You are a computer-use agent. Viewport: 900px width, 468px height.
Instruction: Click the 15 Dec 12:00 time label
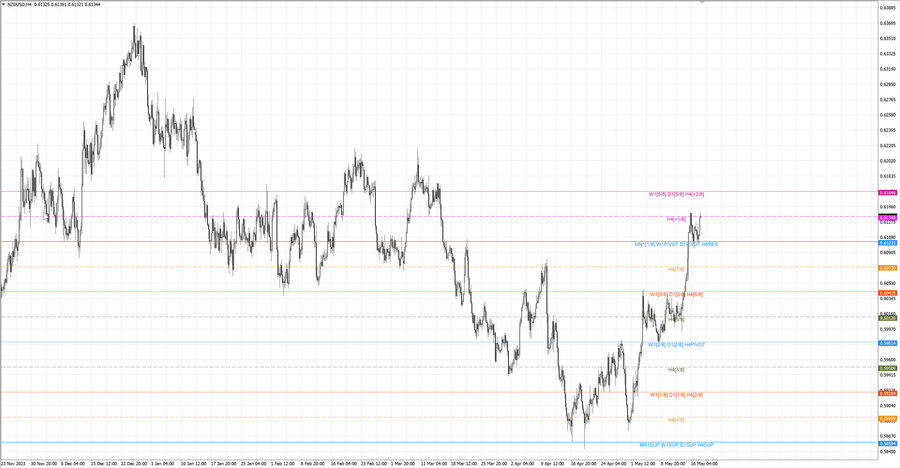[x=104, y=463]
